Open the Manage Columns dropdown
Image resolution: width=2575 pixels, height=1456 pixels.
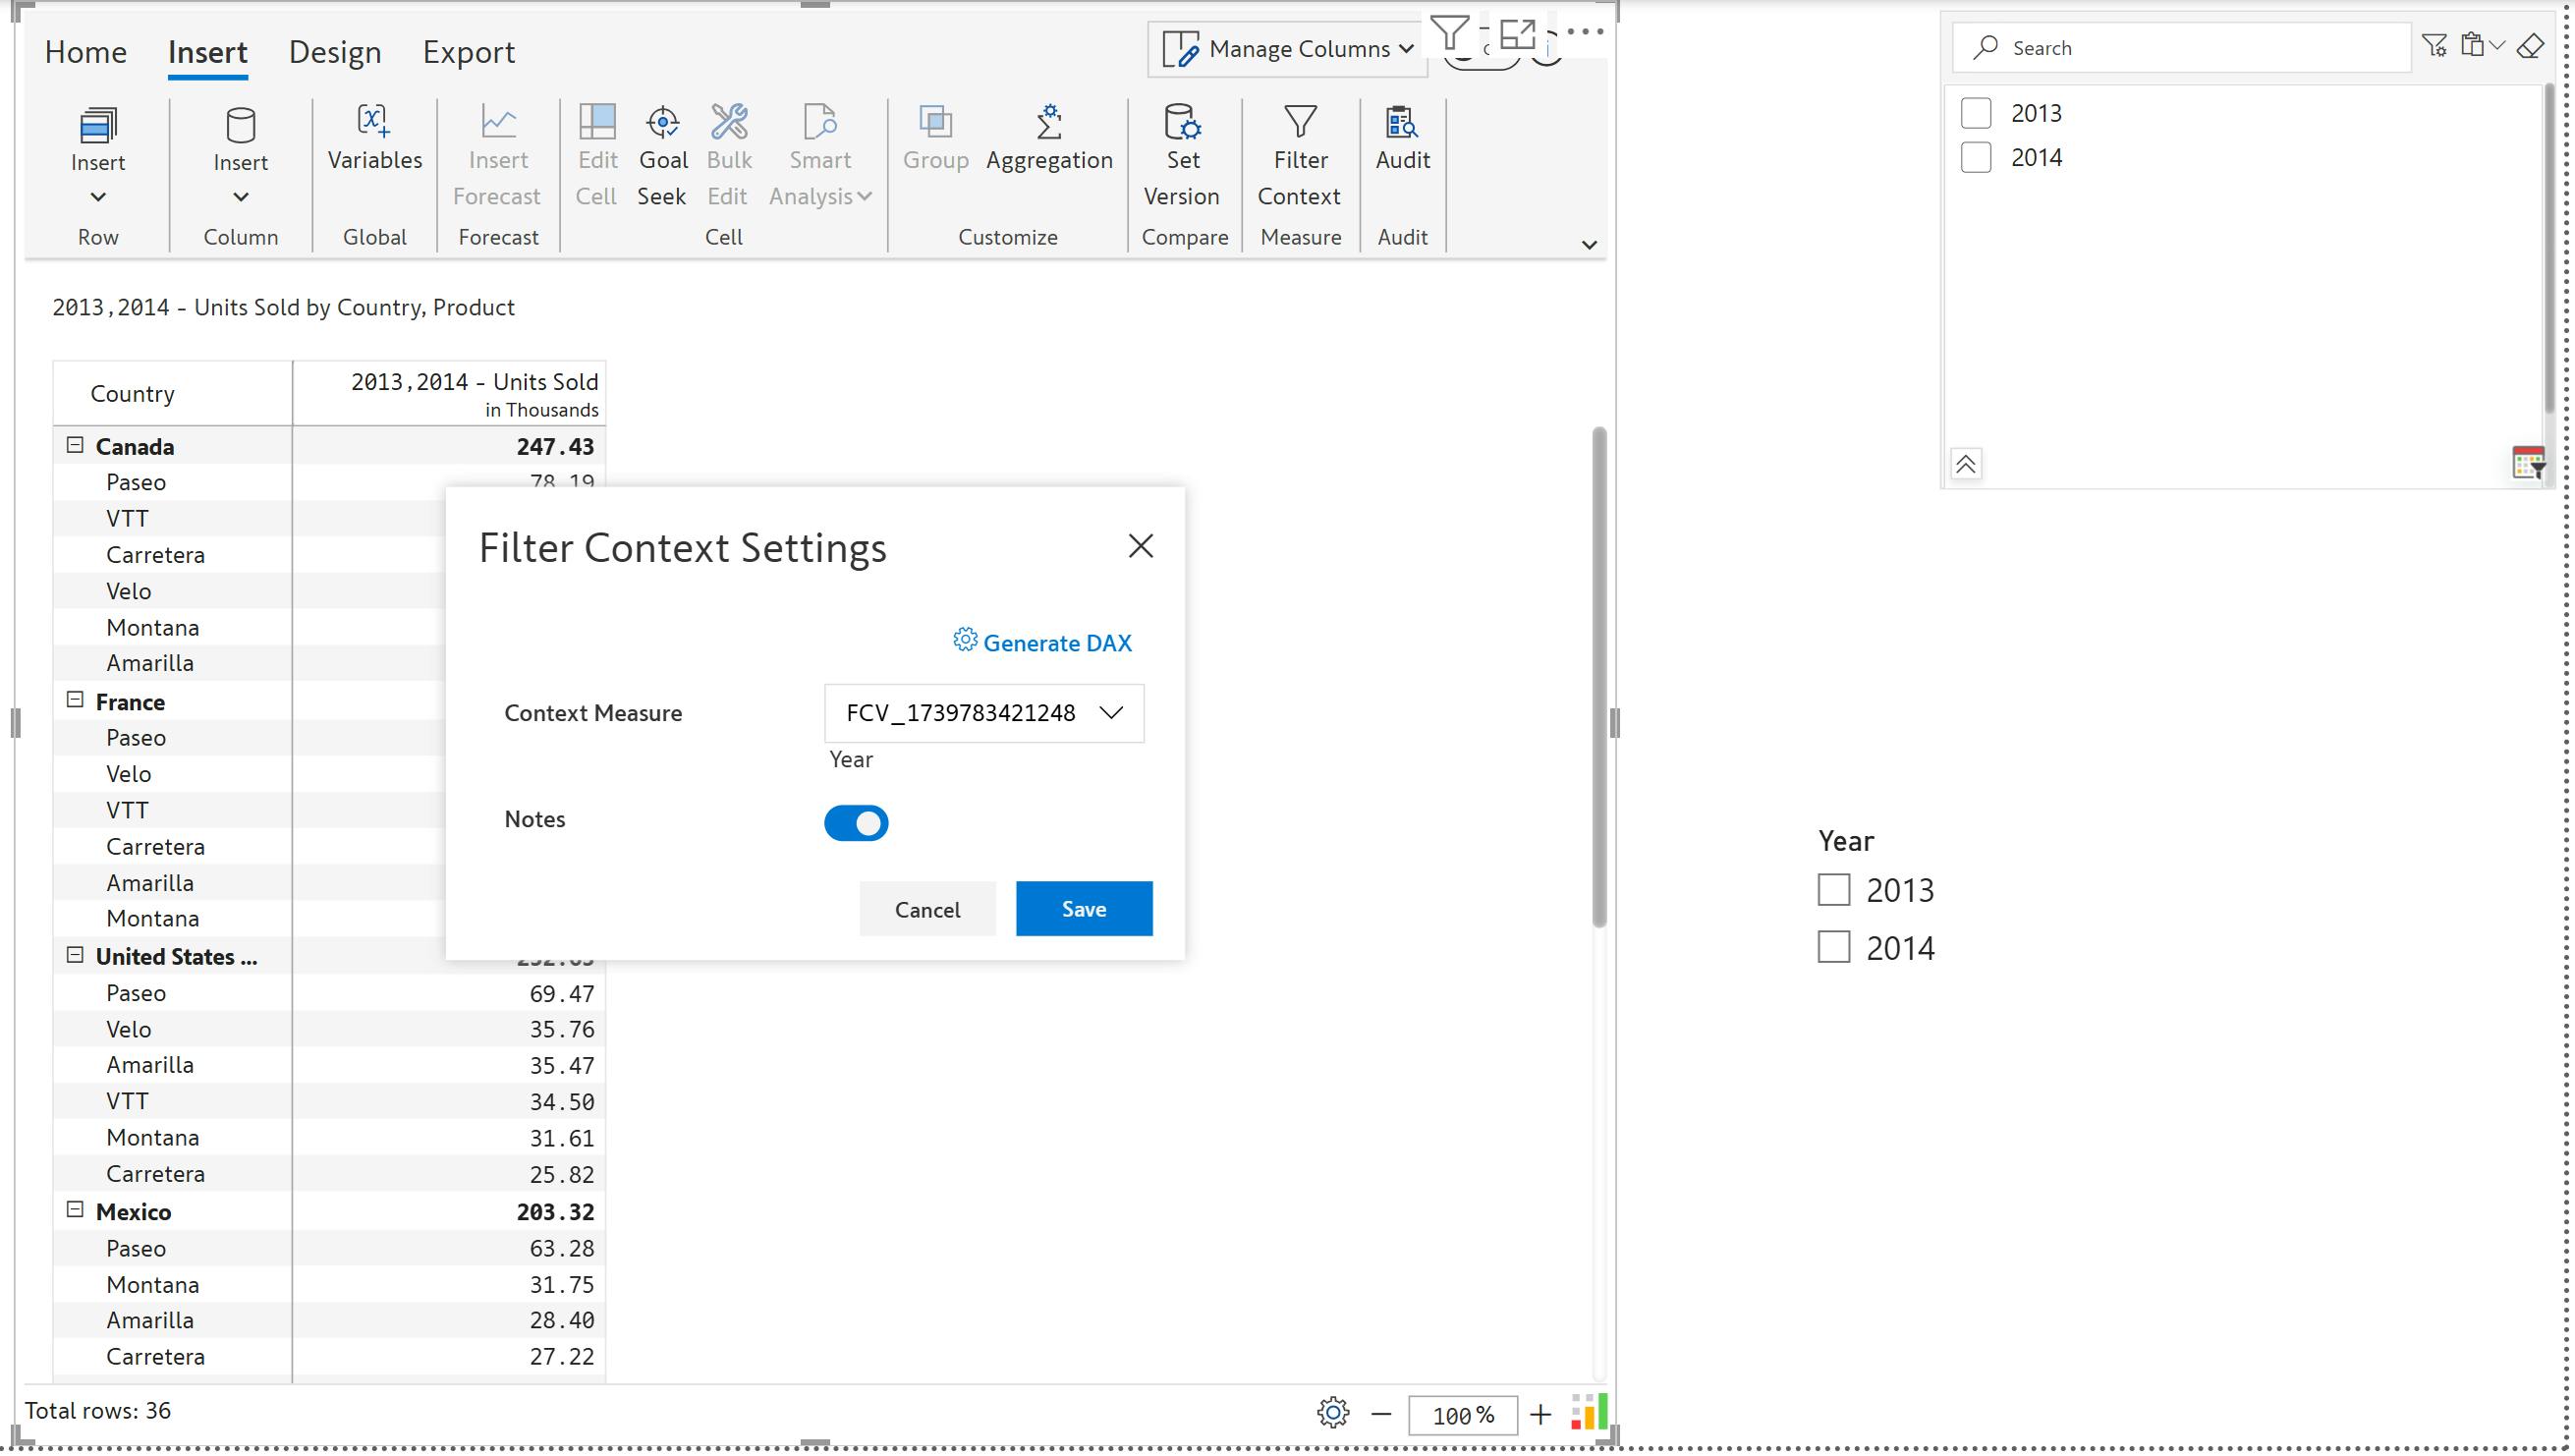1288,49
